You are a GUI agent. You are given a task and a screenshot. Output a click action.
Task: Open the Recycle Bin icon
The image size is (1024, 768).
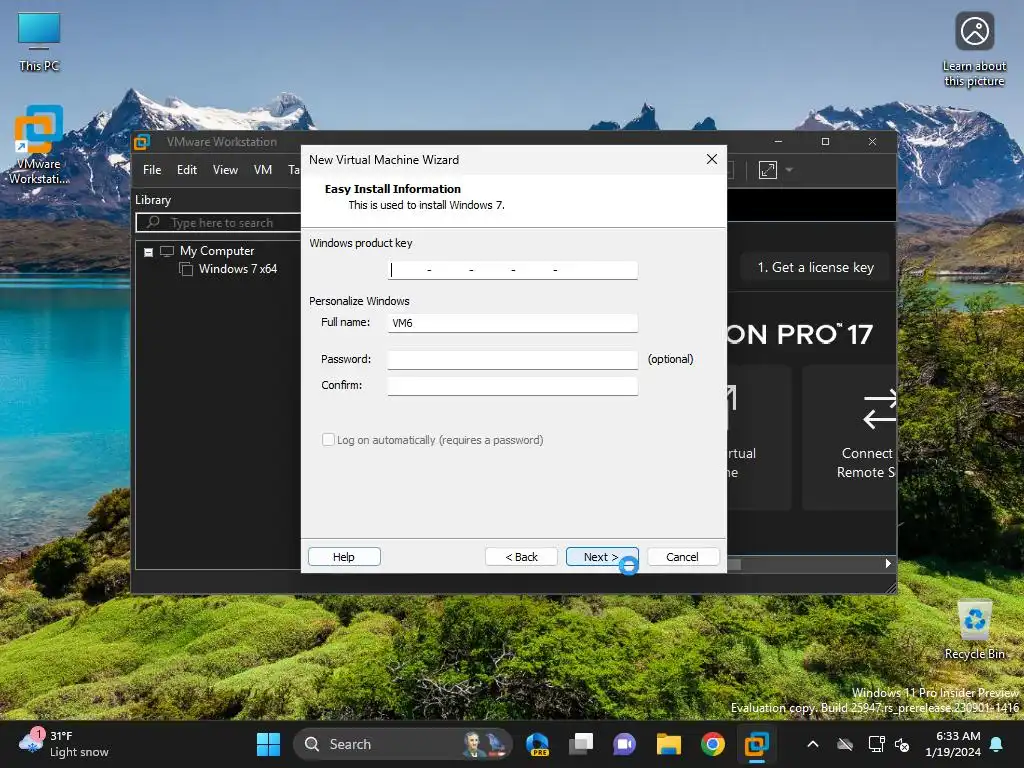(974, 630)
